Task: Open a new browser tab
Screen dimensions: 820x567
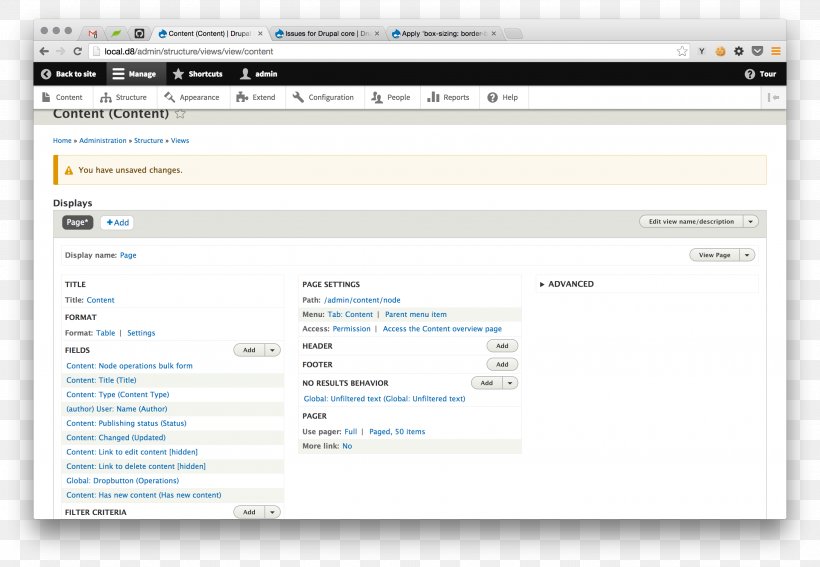Action: pos(514,34)
